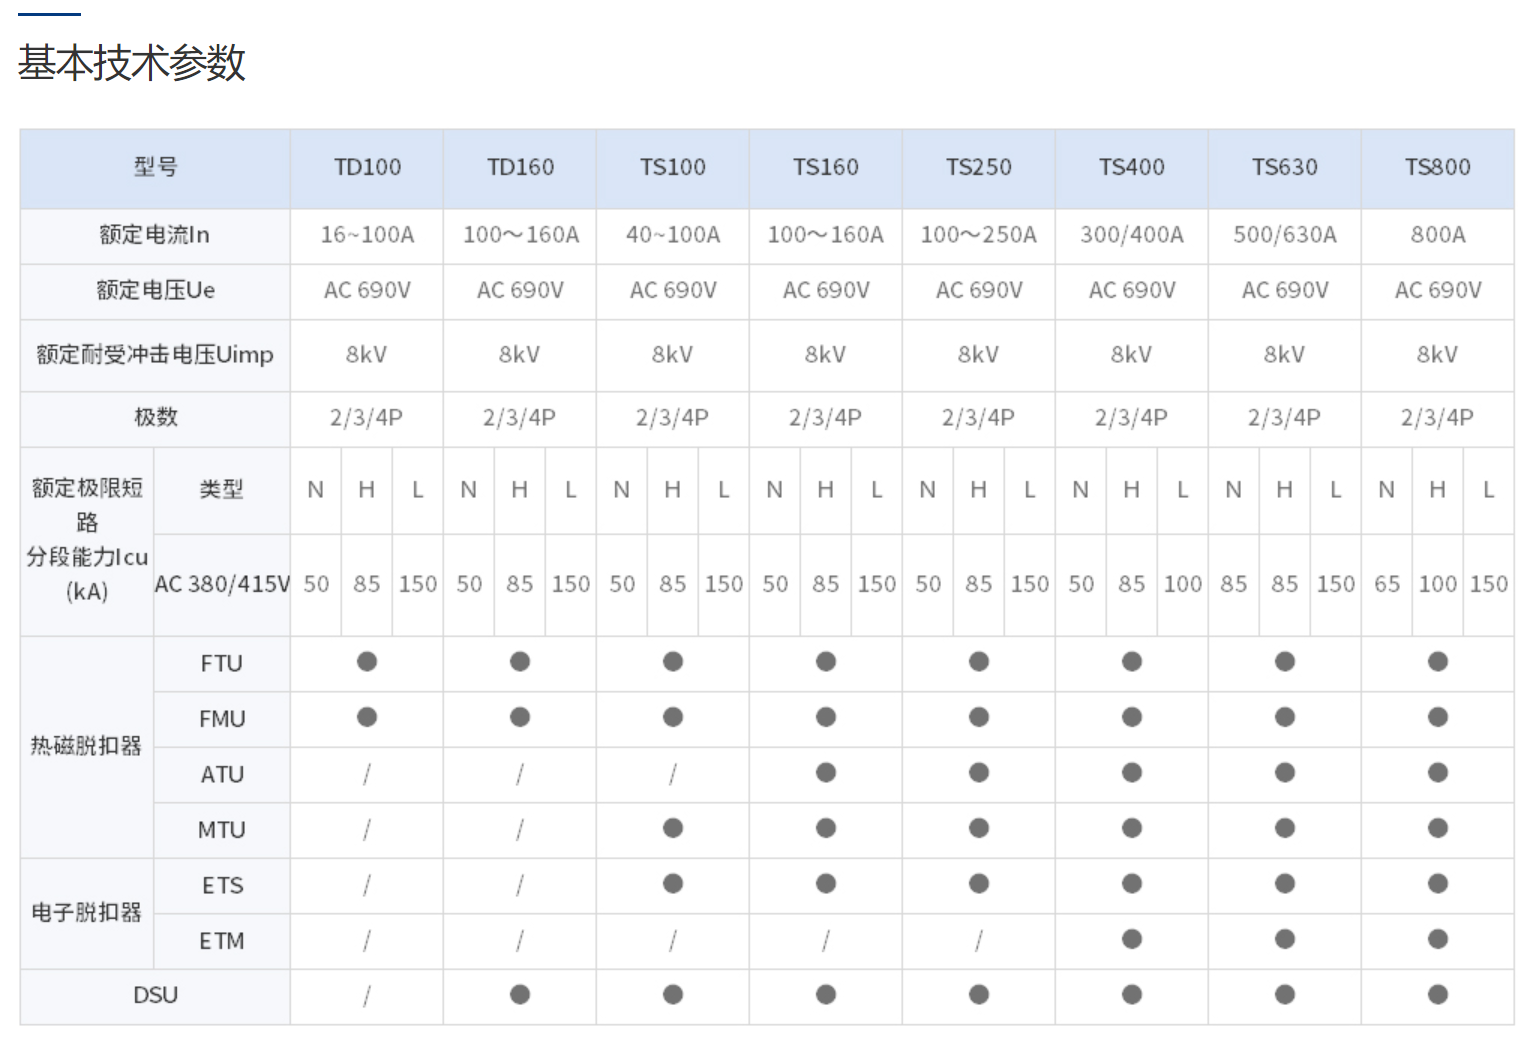
Task: Click the TD100 column header
Action: click(x=367, y=167)
